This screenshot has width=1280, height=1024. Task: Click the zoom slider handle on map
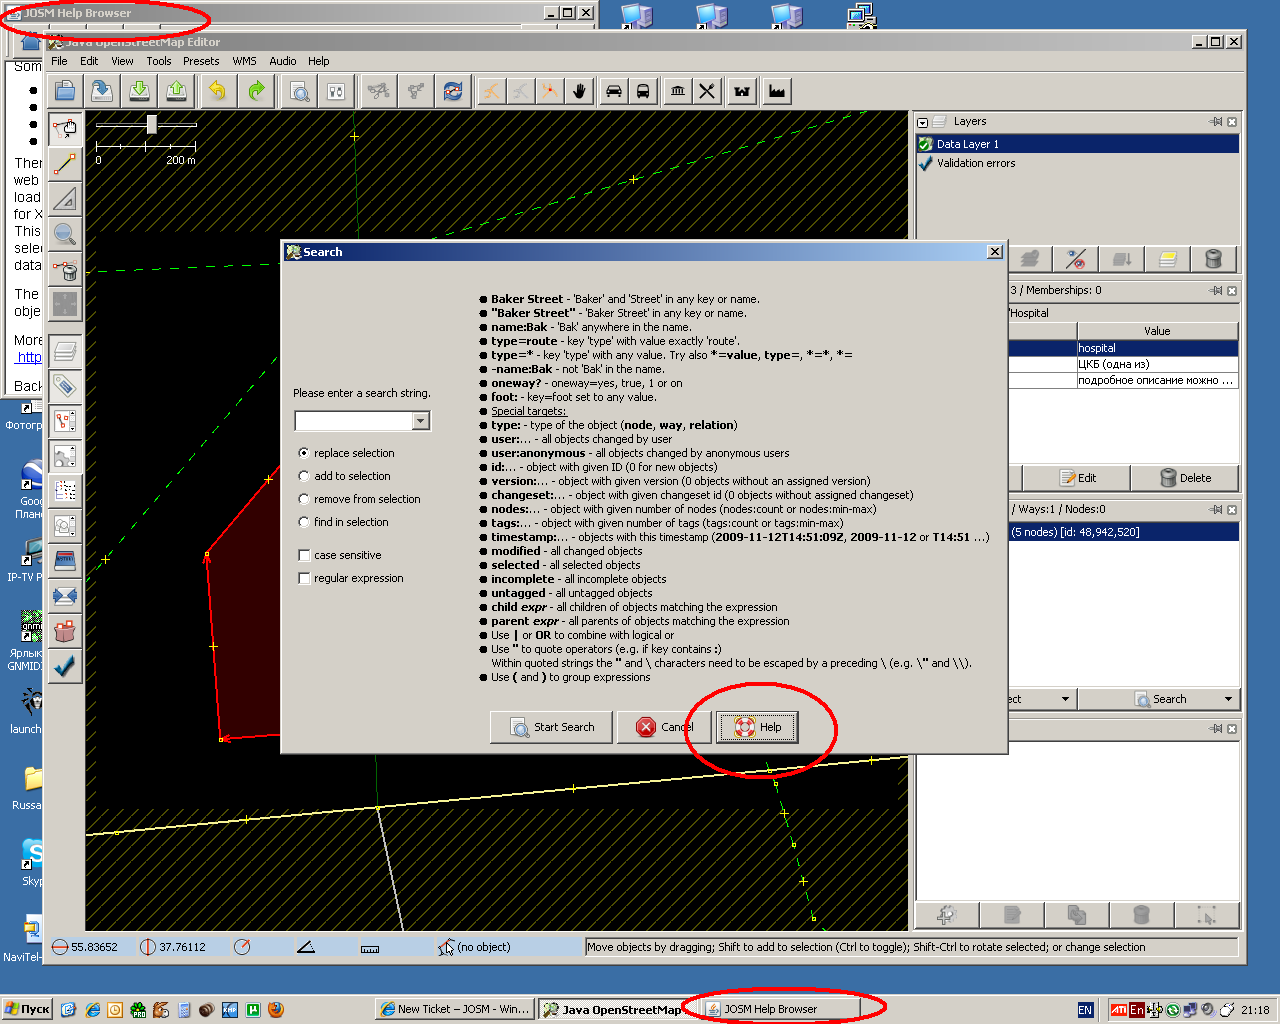pos(152,124)
